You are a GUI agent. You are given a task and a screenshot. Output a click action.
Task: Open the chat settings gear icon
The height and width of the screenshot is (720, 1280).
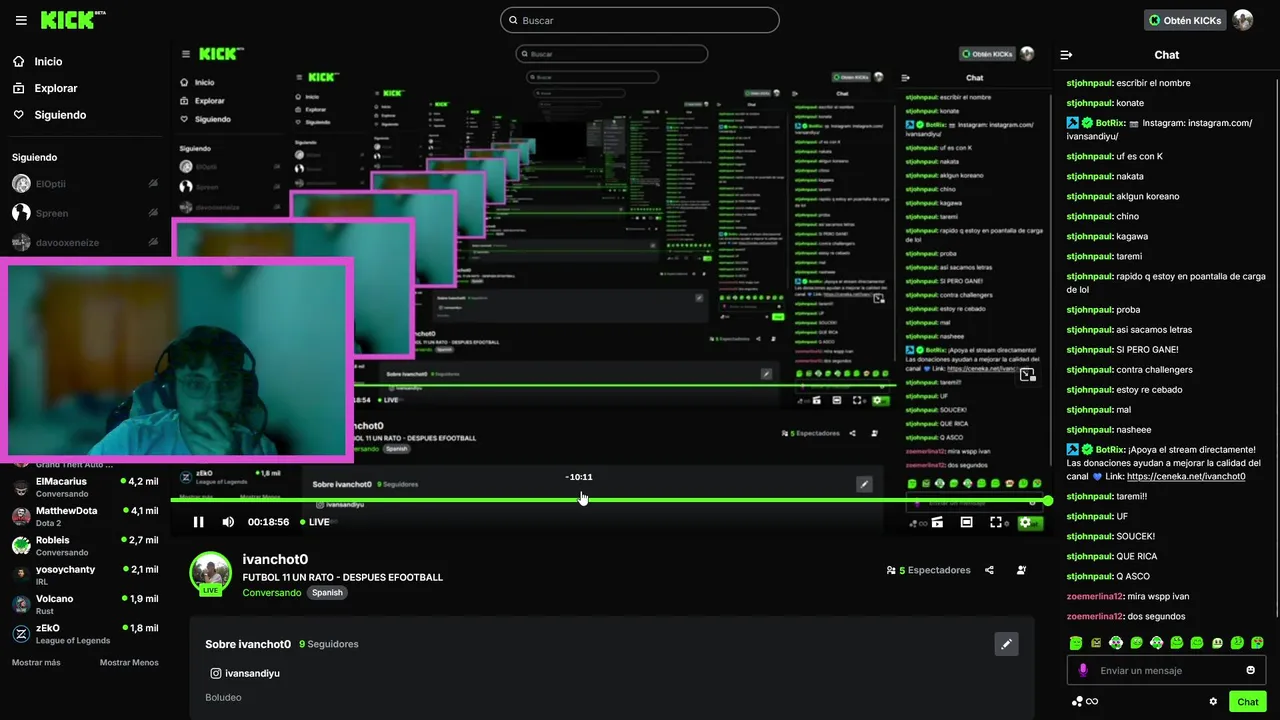1213,701
